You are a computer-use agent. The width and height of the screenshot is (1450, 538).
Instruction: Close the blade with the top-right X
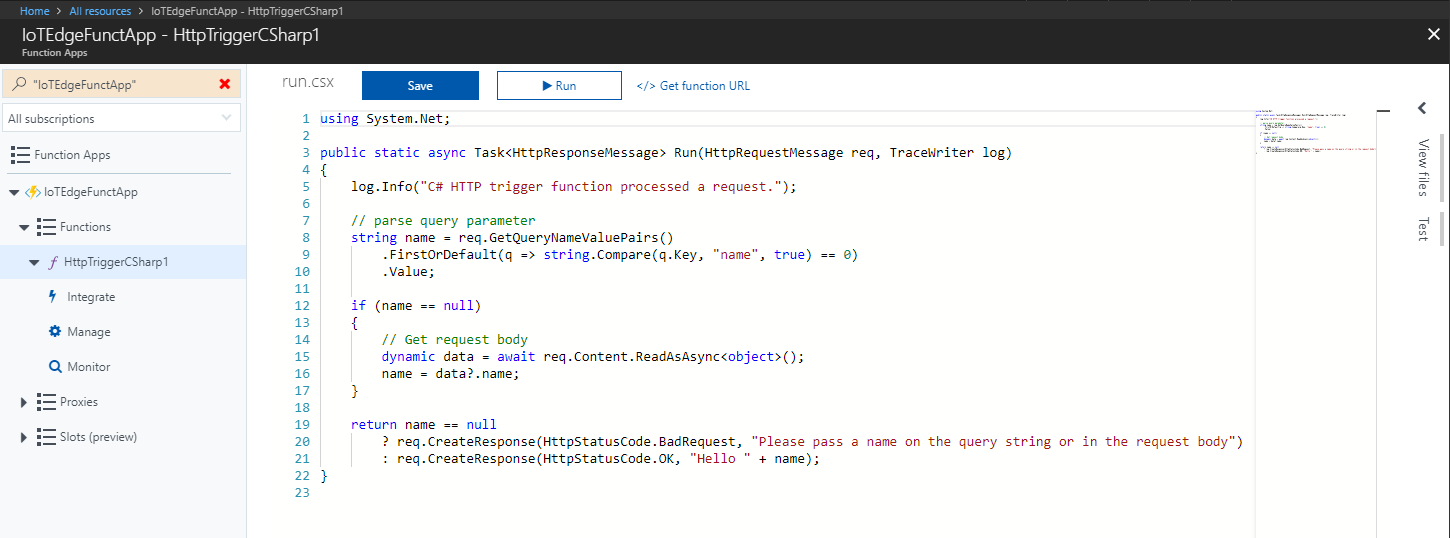click(1433, 34)
